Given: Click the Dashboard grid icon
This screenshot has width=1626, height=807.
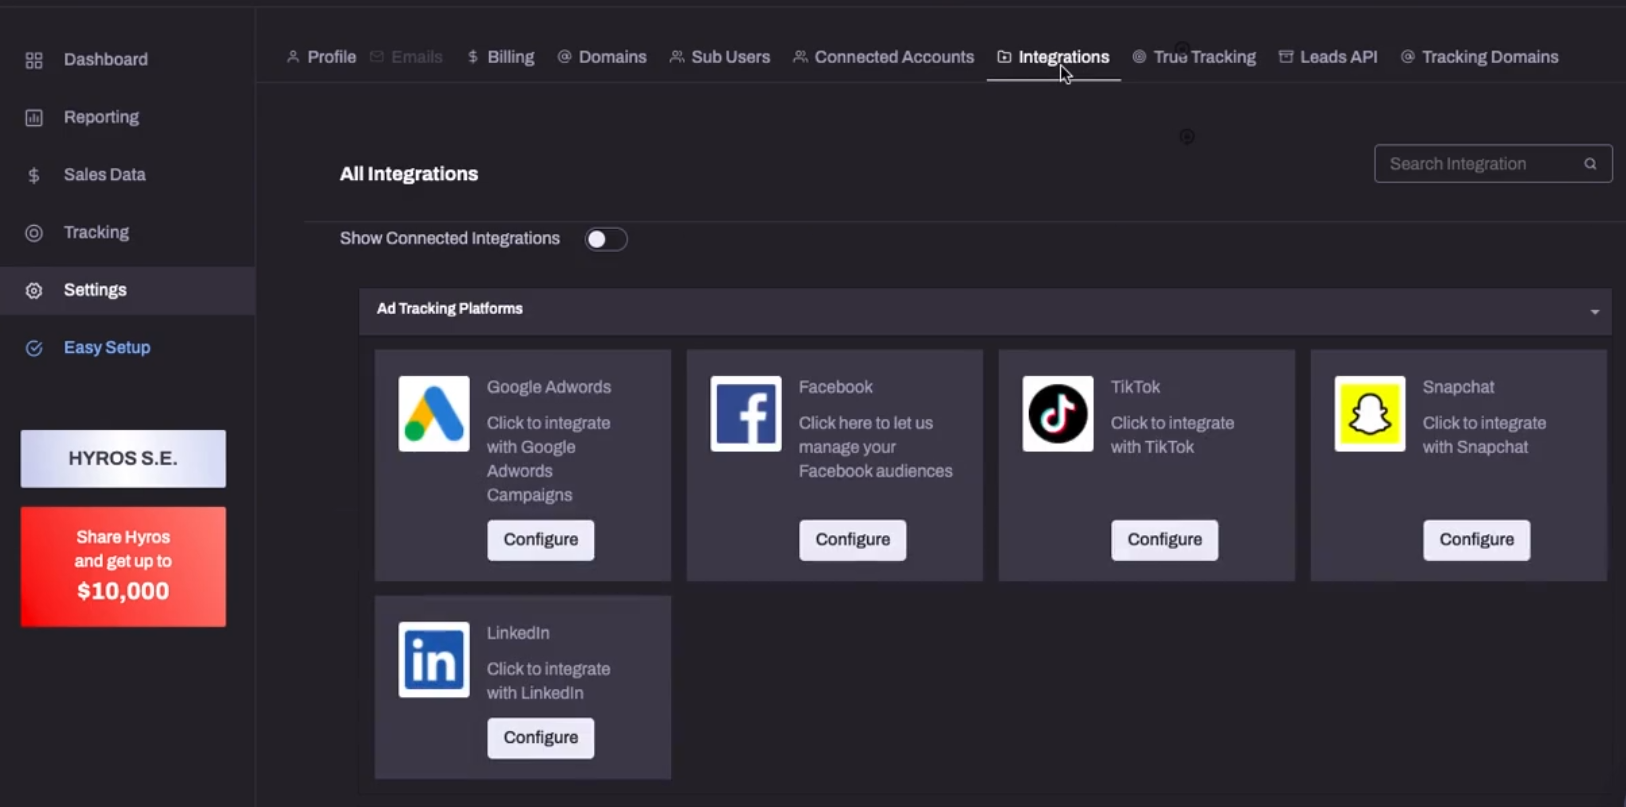Looking at the screenshot, I should point(34,60).
